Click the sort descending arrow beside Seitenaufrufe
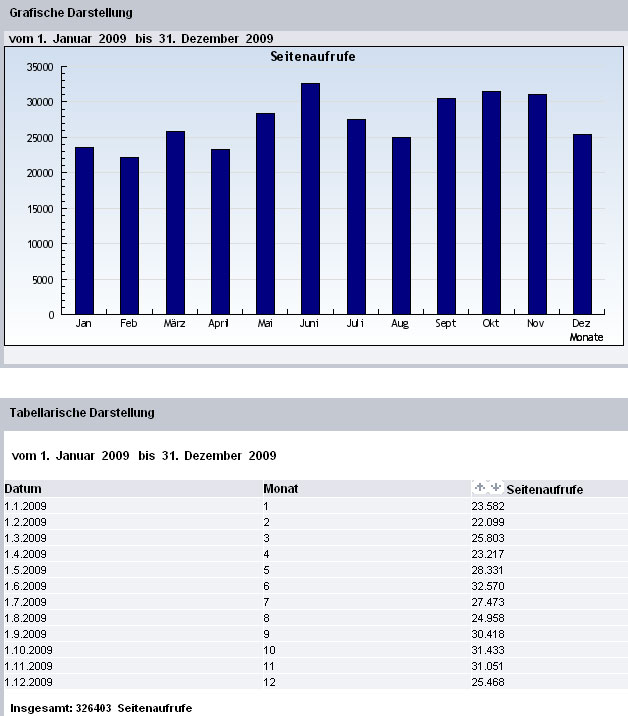 click(x=494, y=487)
